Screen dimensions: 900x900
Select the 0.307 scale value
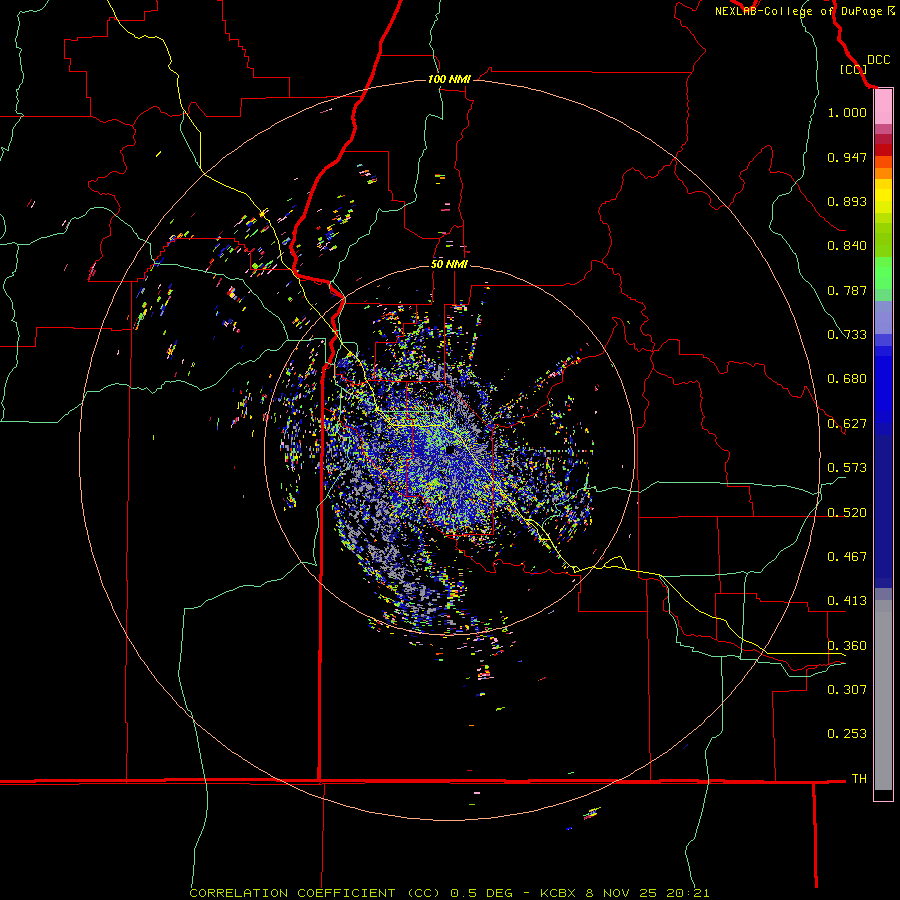[847, 689]
